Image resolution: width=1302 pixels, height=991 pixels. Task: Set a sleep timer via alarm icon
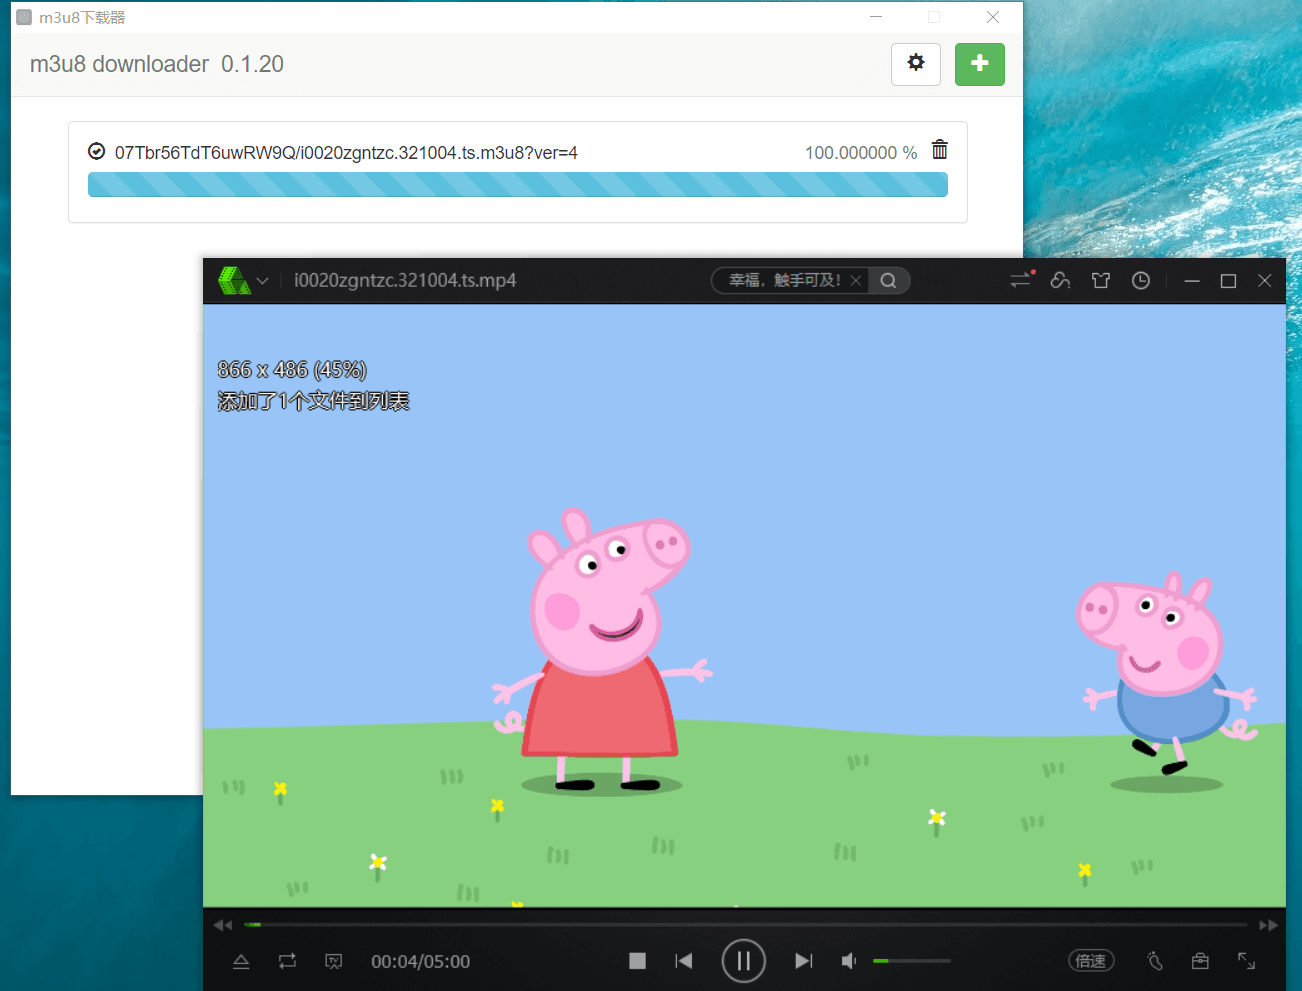(x=1154, y=961)
